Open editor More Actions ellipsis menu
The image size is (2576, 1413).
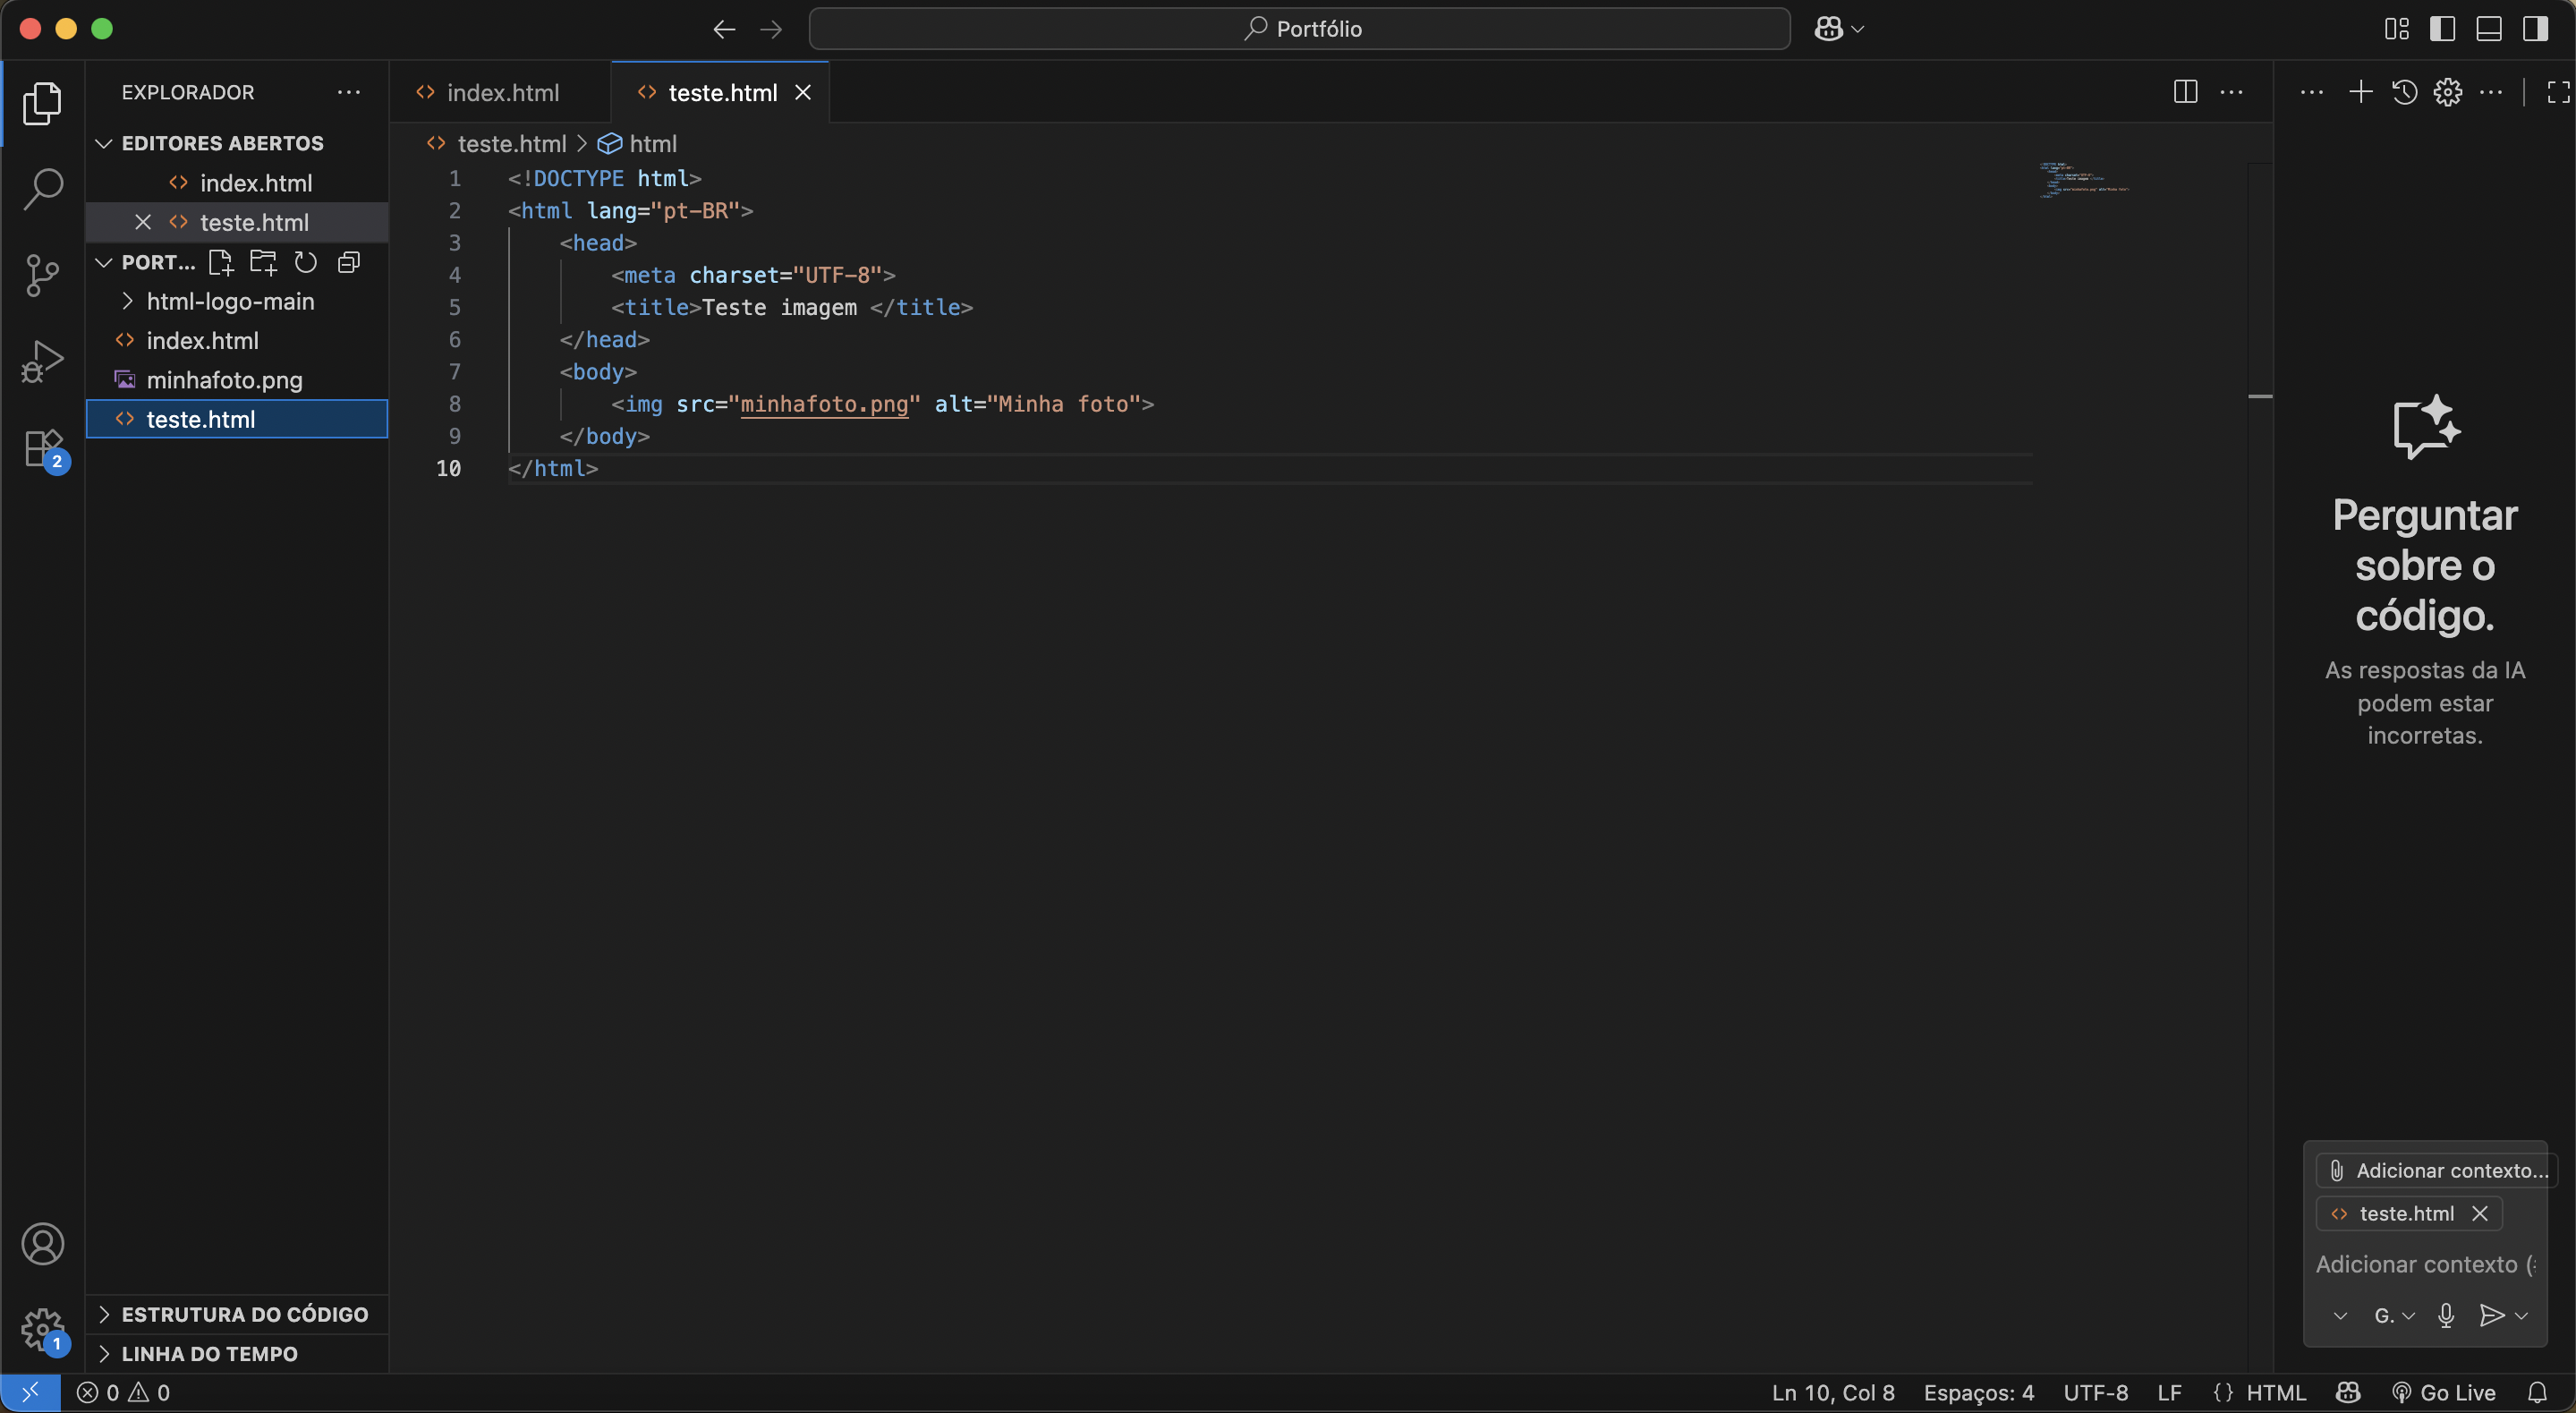(2232, 92)
